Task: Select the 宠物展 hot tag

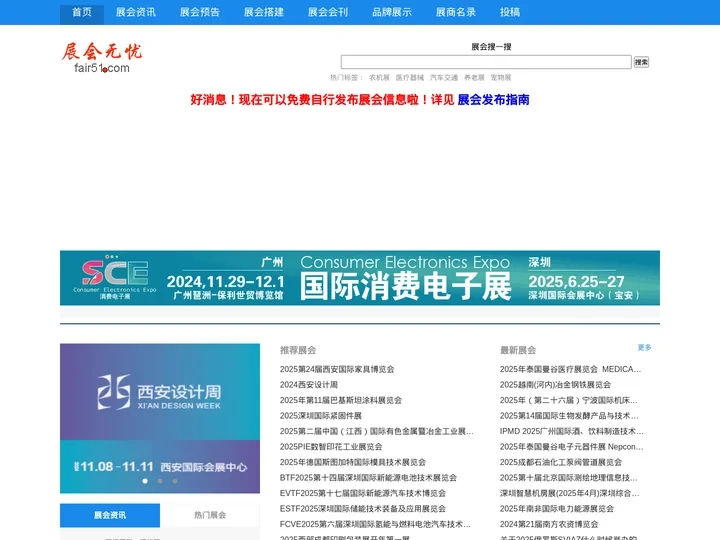Action: pyautogui.click(x=501, y=78)
